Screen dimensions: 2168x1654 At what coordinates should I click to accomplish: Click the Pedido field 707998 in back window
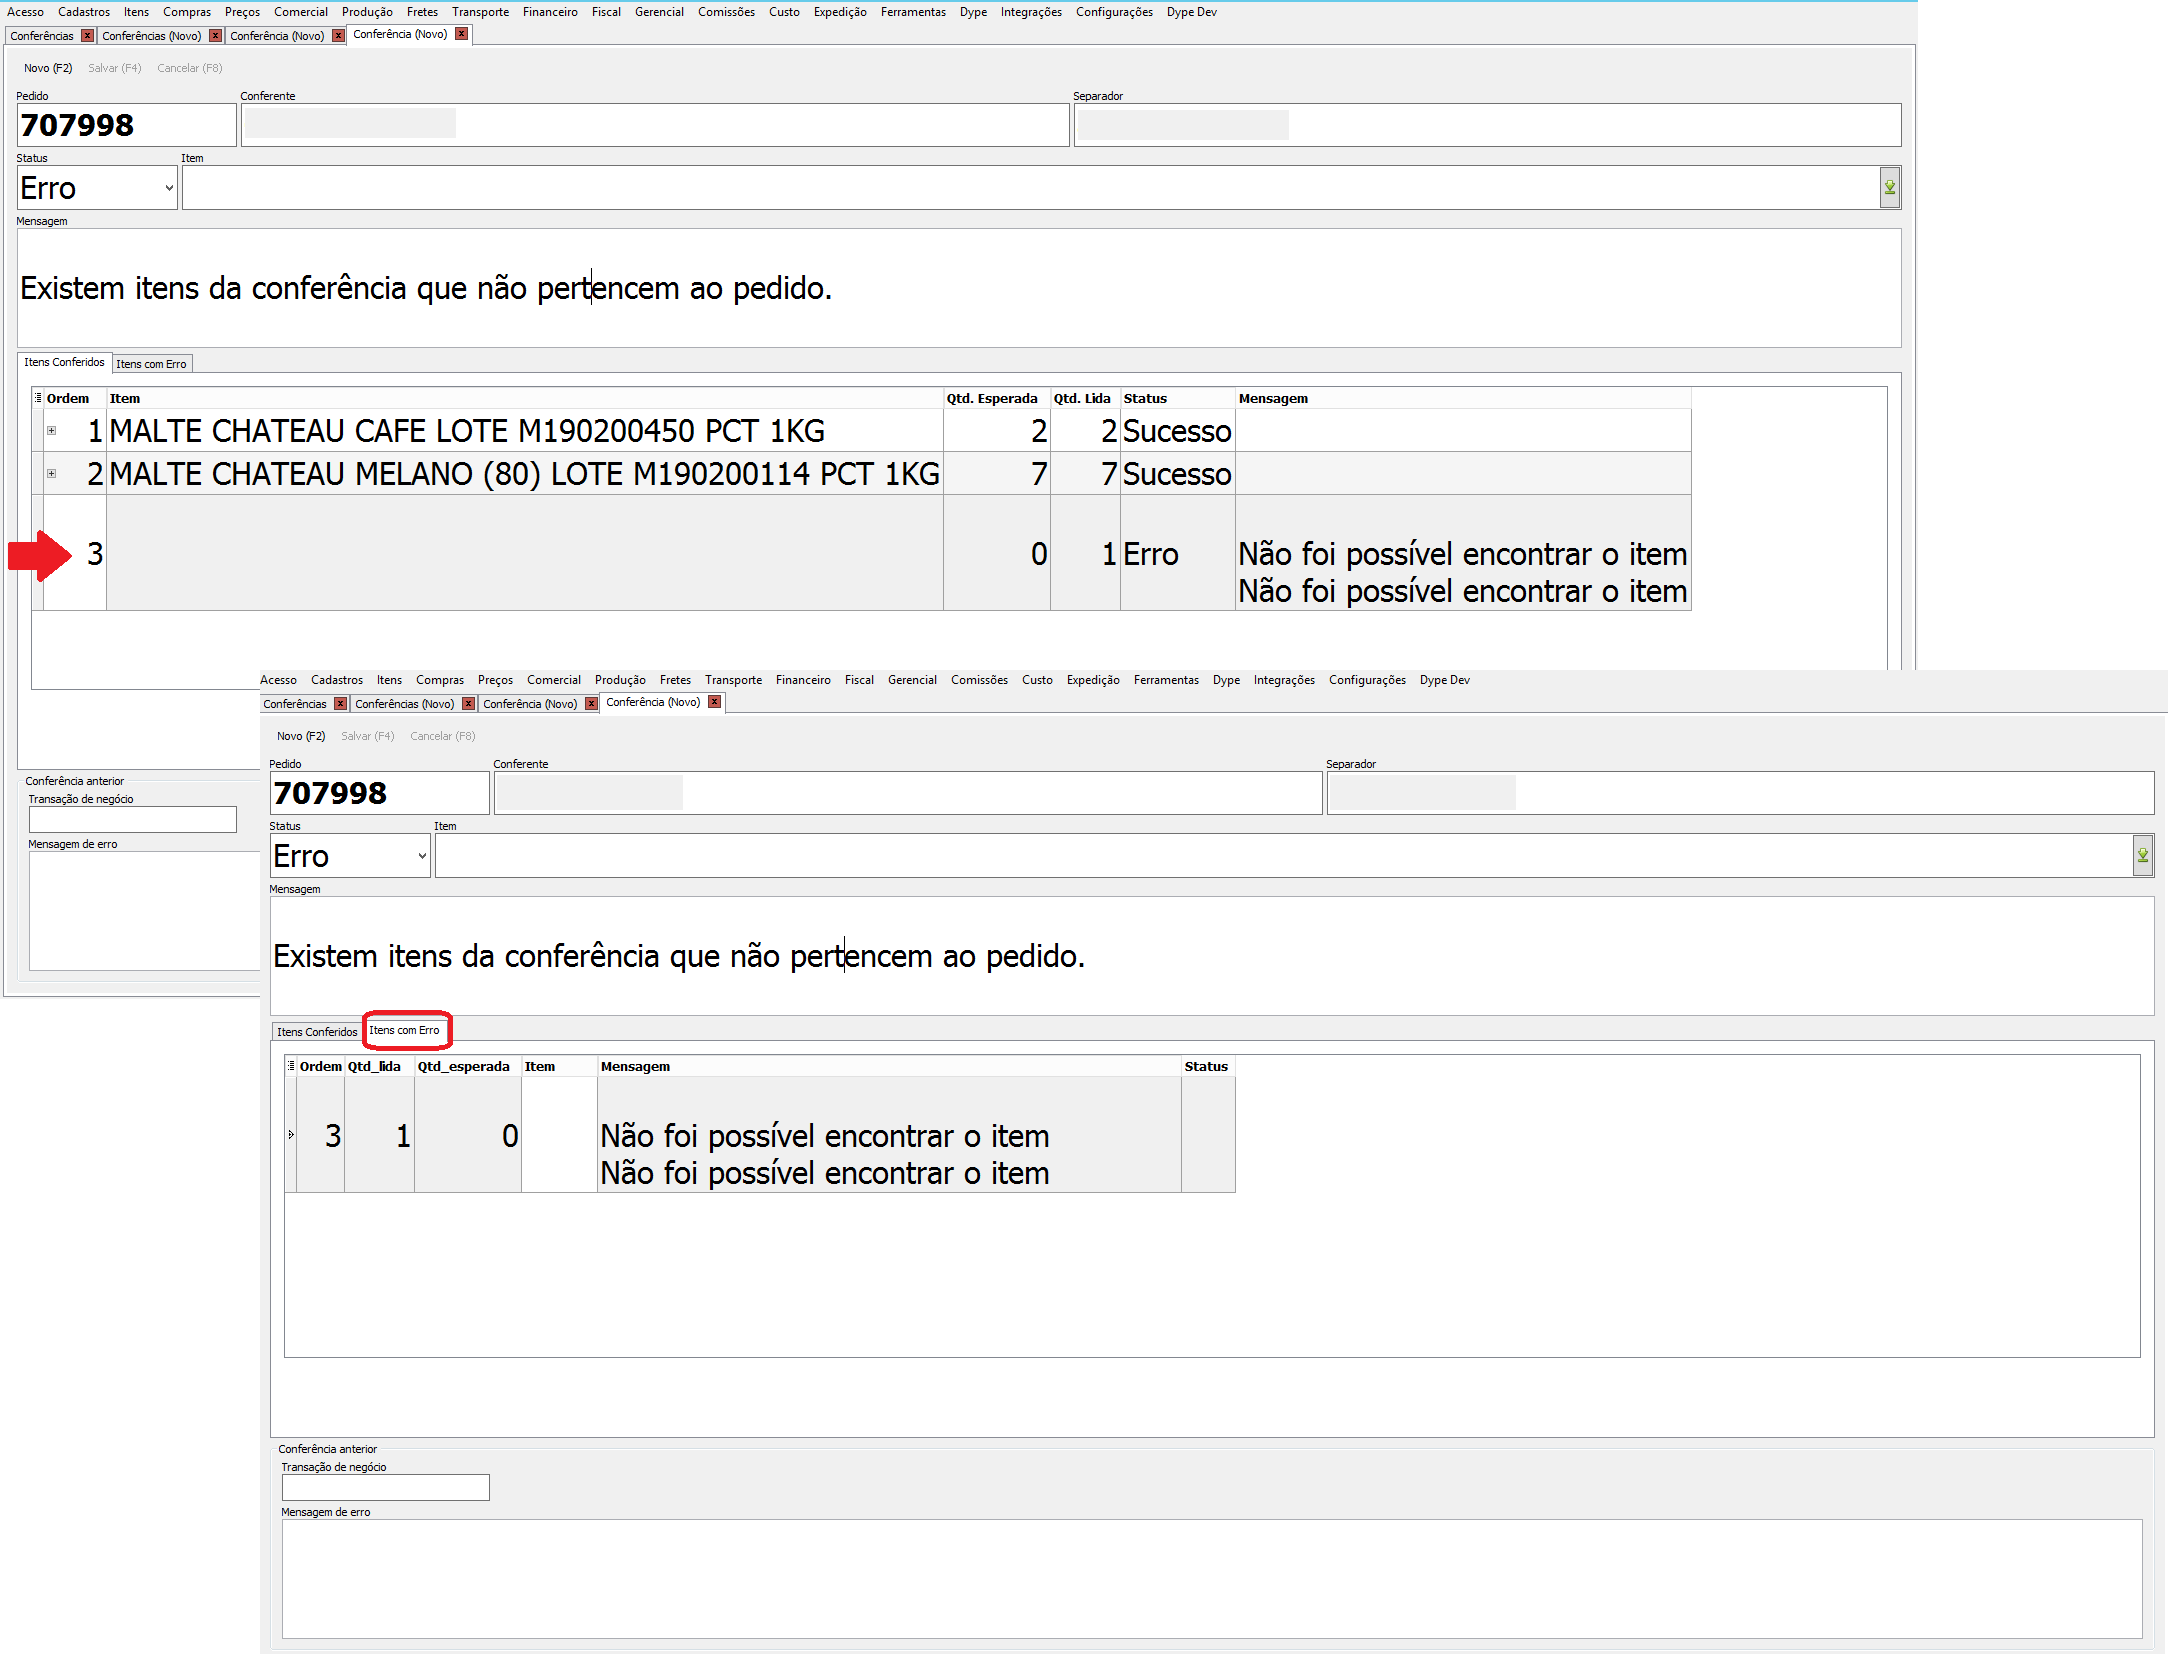(x=126, y=125)
